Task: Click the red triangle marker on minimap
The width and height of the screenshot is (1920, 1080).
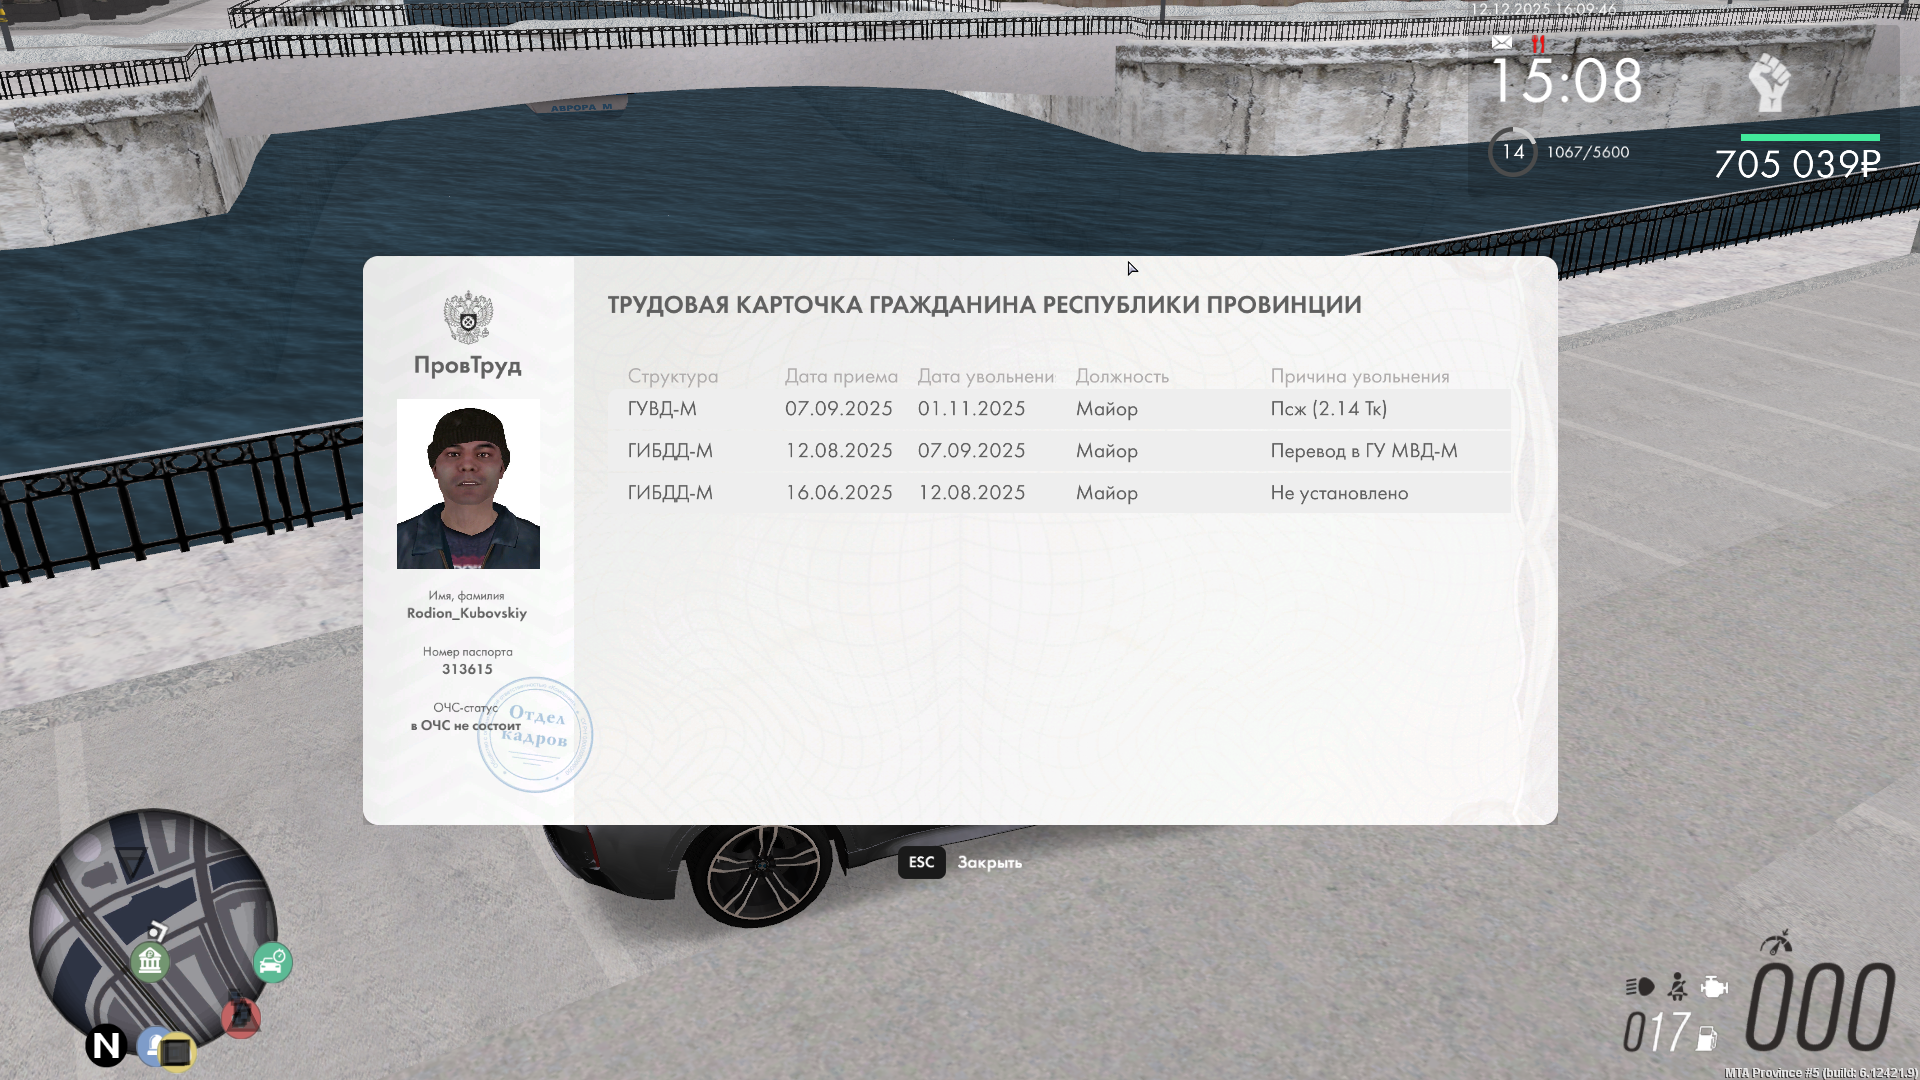Action: (x=241, y=1017)
